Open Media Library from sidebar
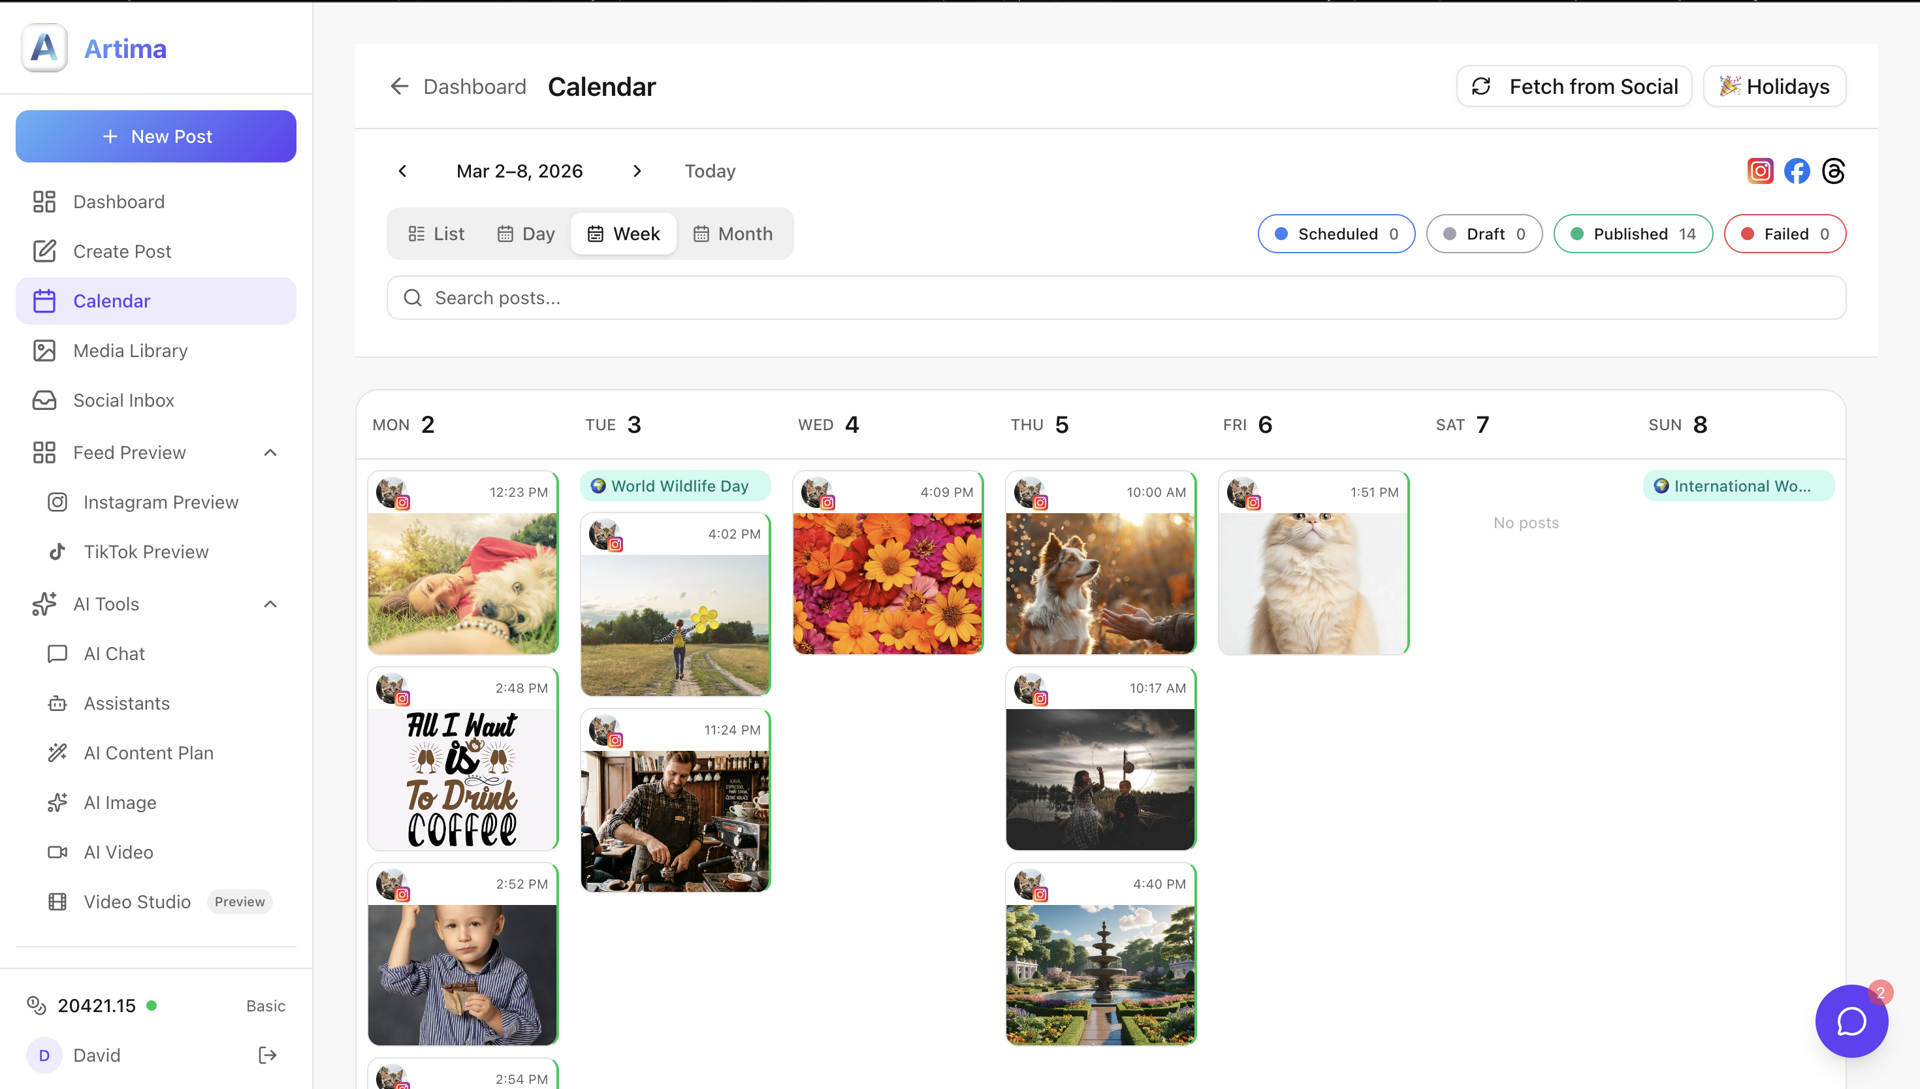 pos(130,351)
